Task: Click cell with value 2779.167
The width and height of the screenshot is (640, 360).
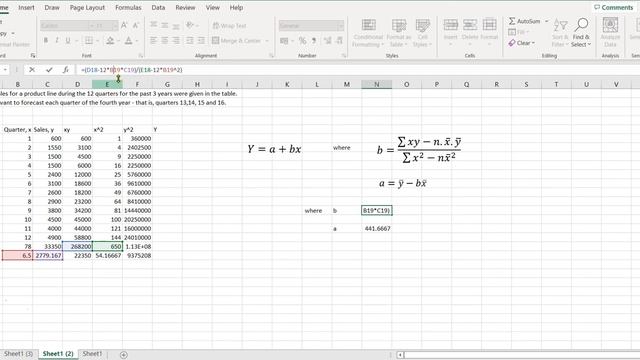Action: [48, 256]
